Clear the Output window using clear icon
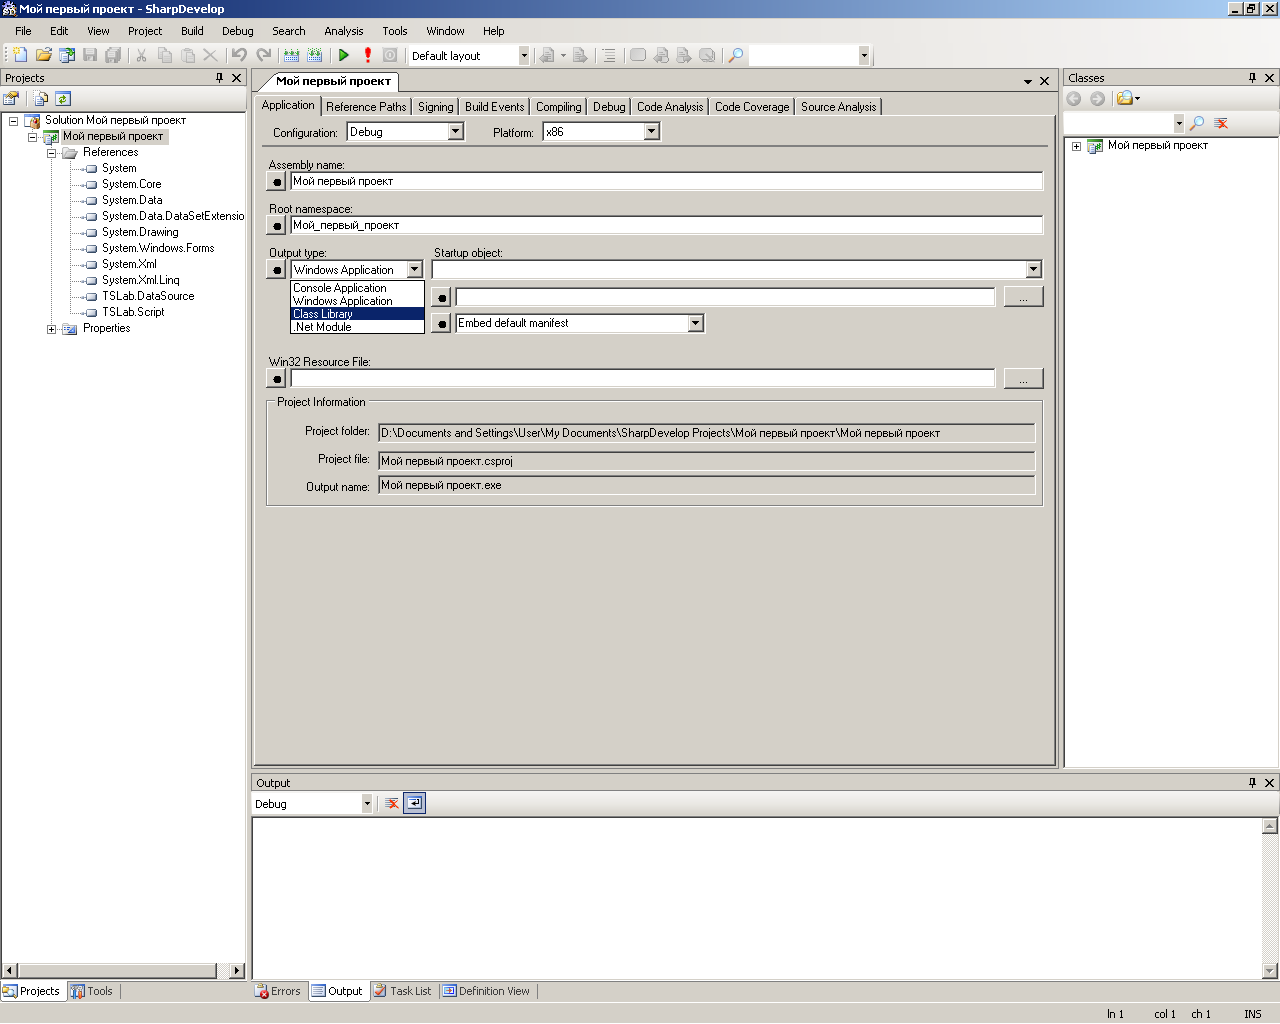 pos(392,804)
